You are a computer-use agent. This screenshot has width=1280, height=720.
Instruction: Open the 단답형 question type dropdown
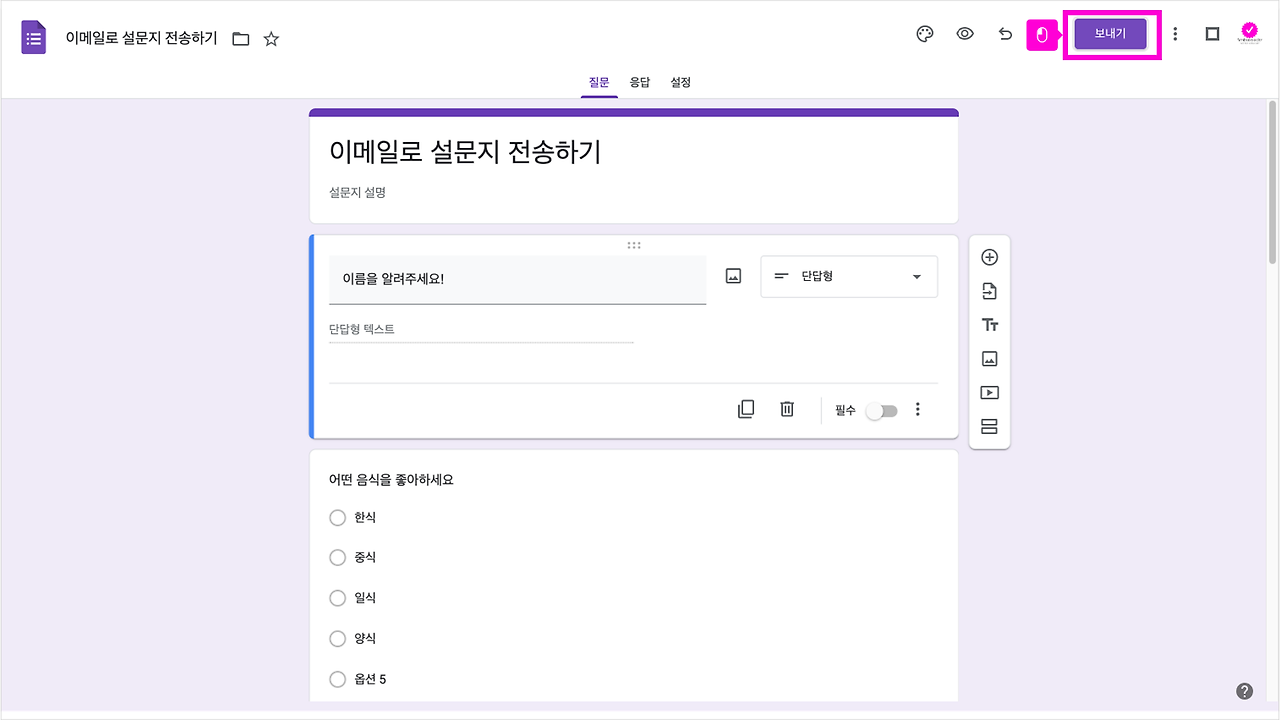(848, 276)
